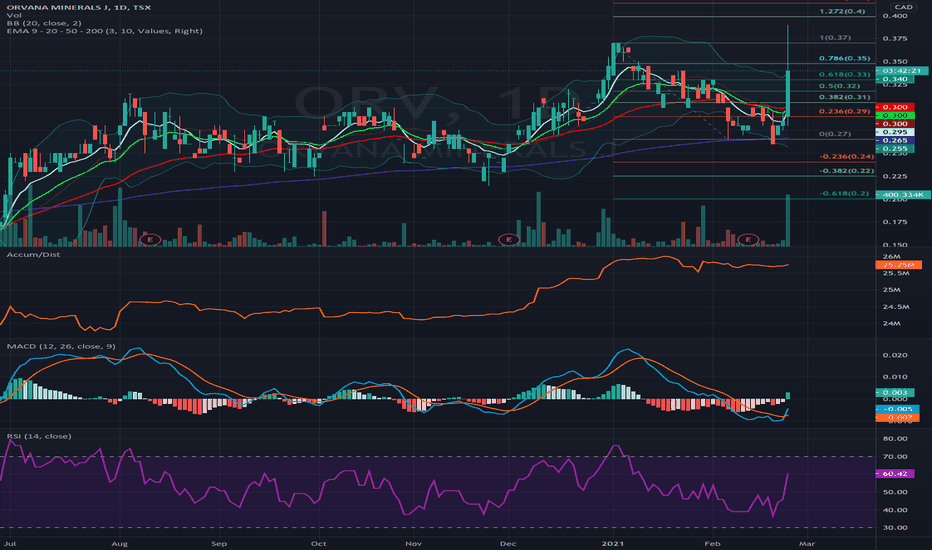
Task: Click the 03:42:21 countdown price label
Action: [902, 70]
